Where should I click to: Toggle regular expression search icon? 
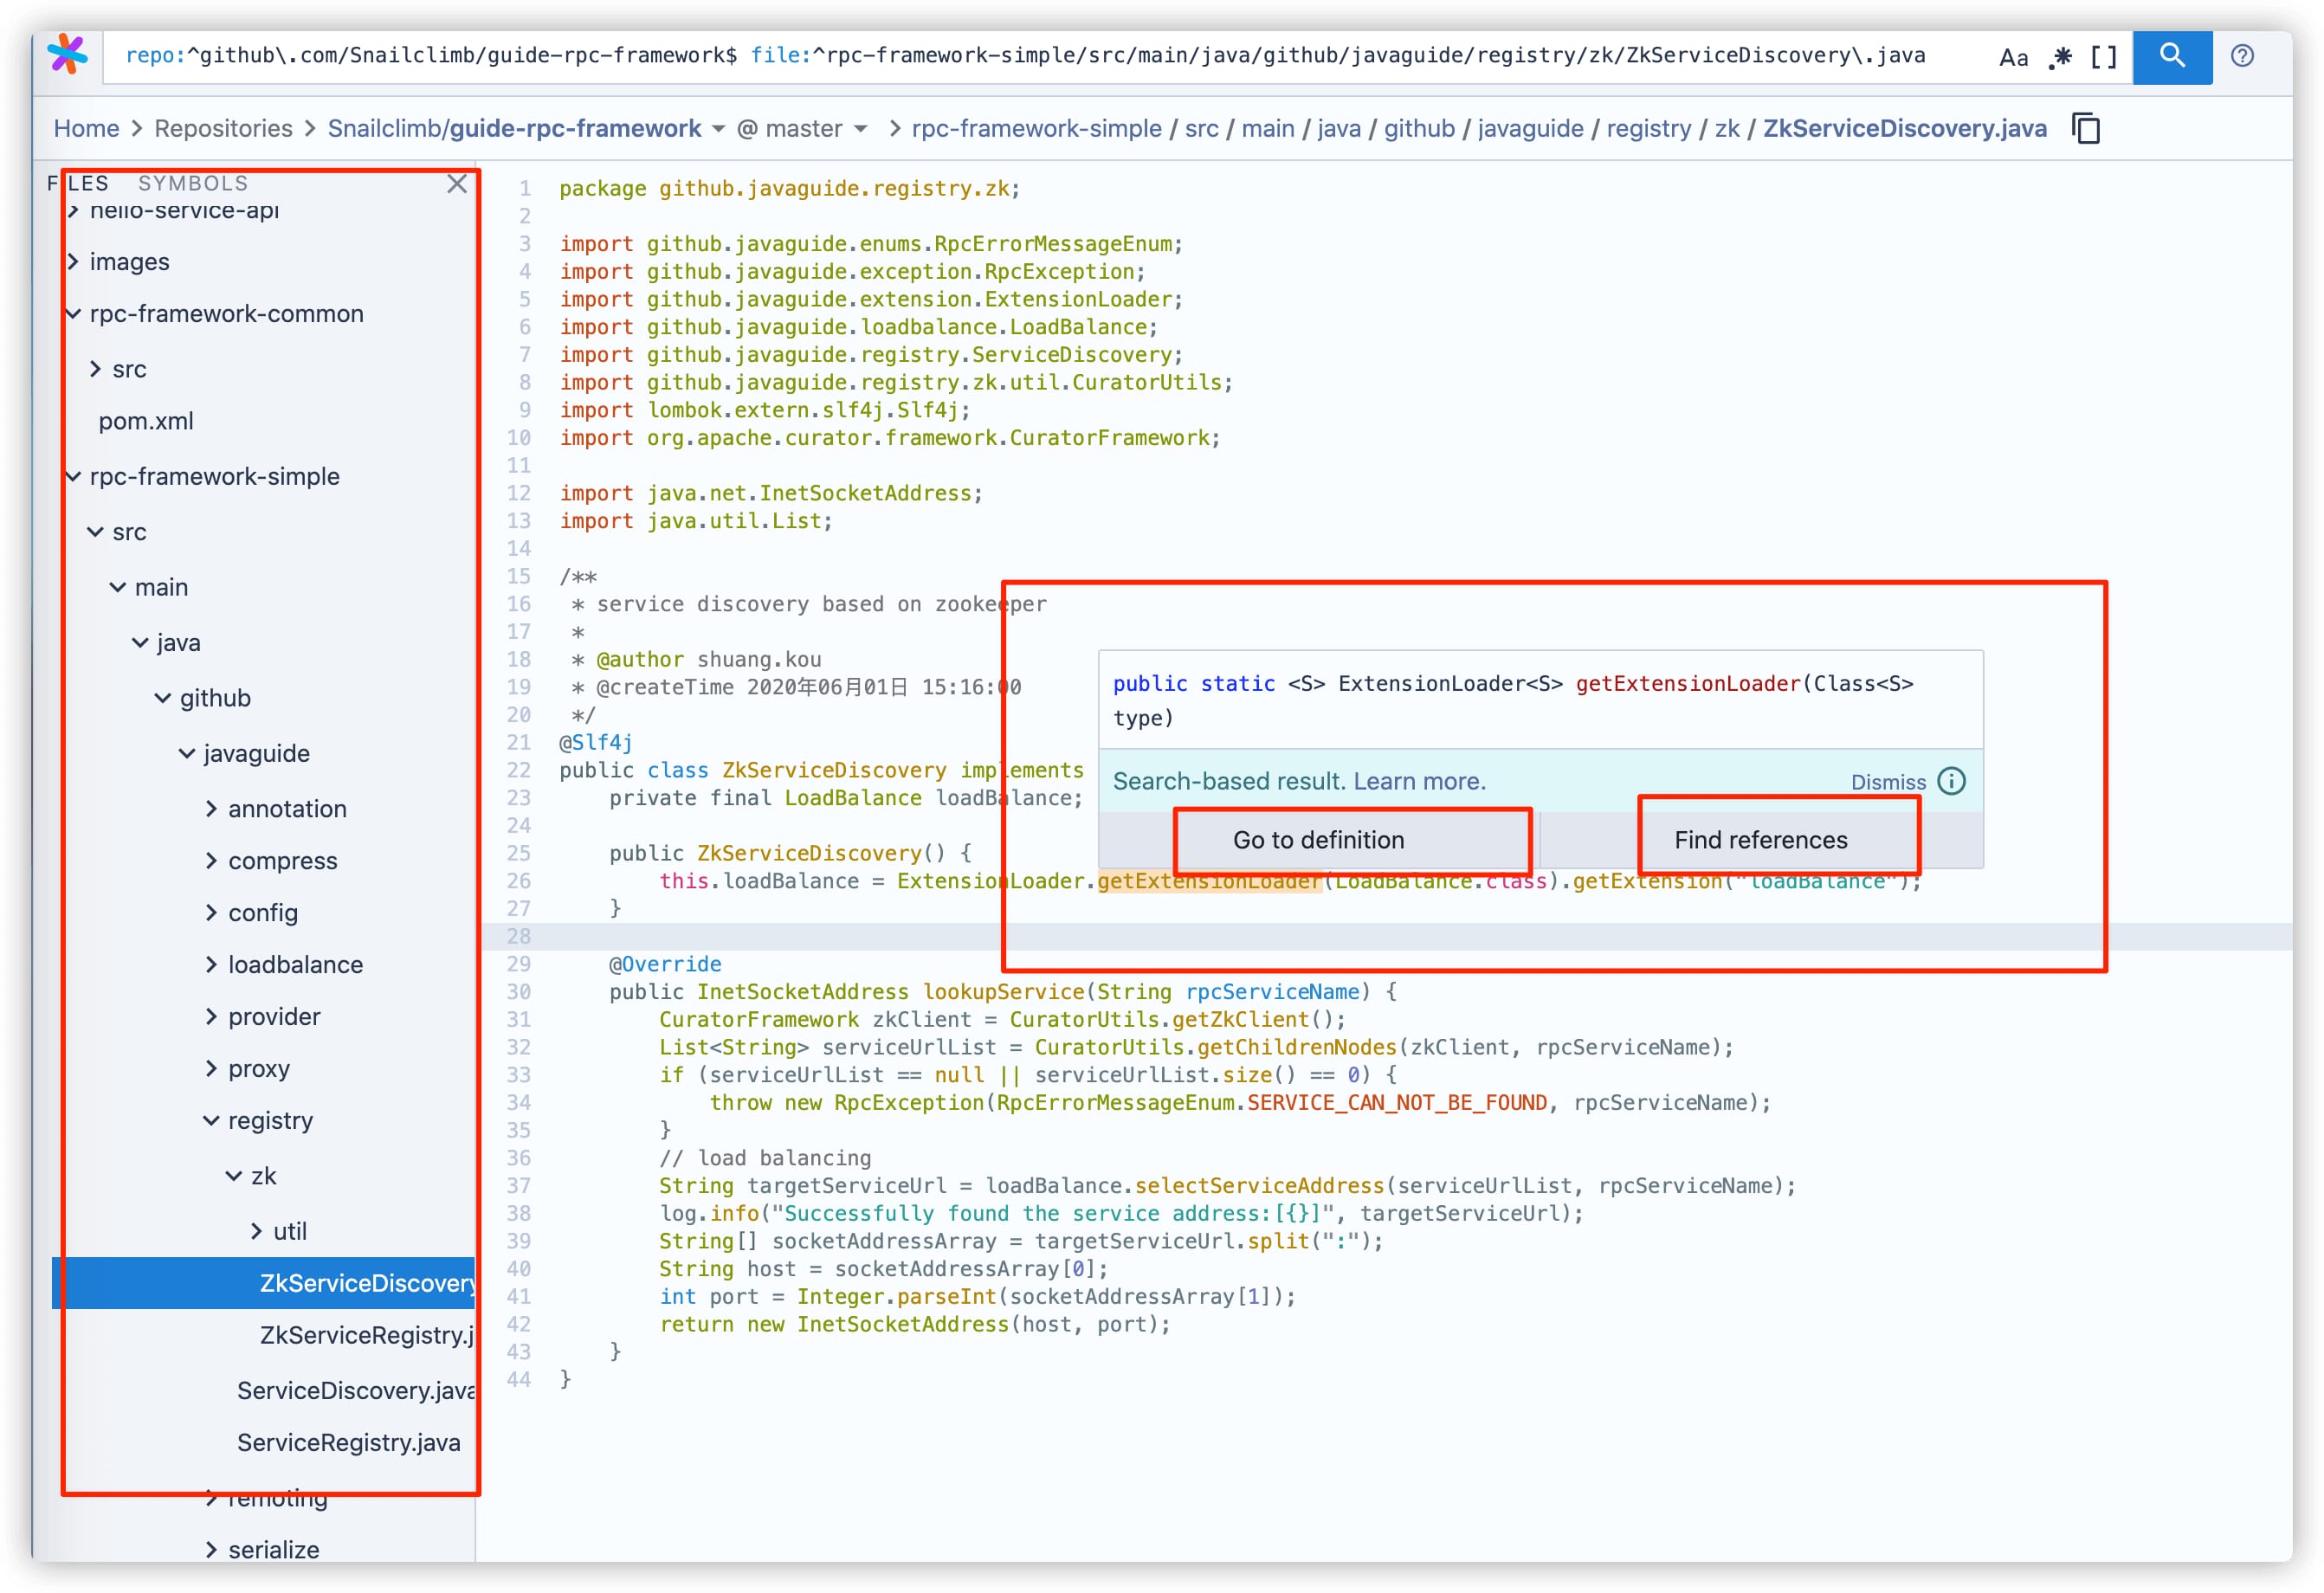pyautogui.click(x=2060, y=57)
